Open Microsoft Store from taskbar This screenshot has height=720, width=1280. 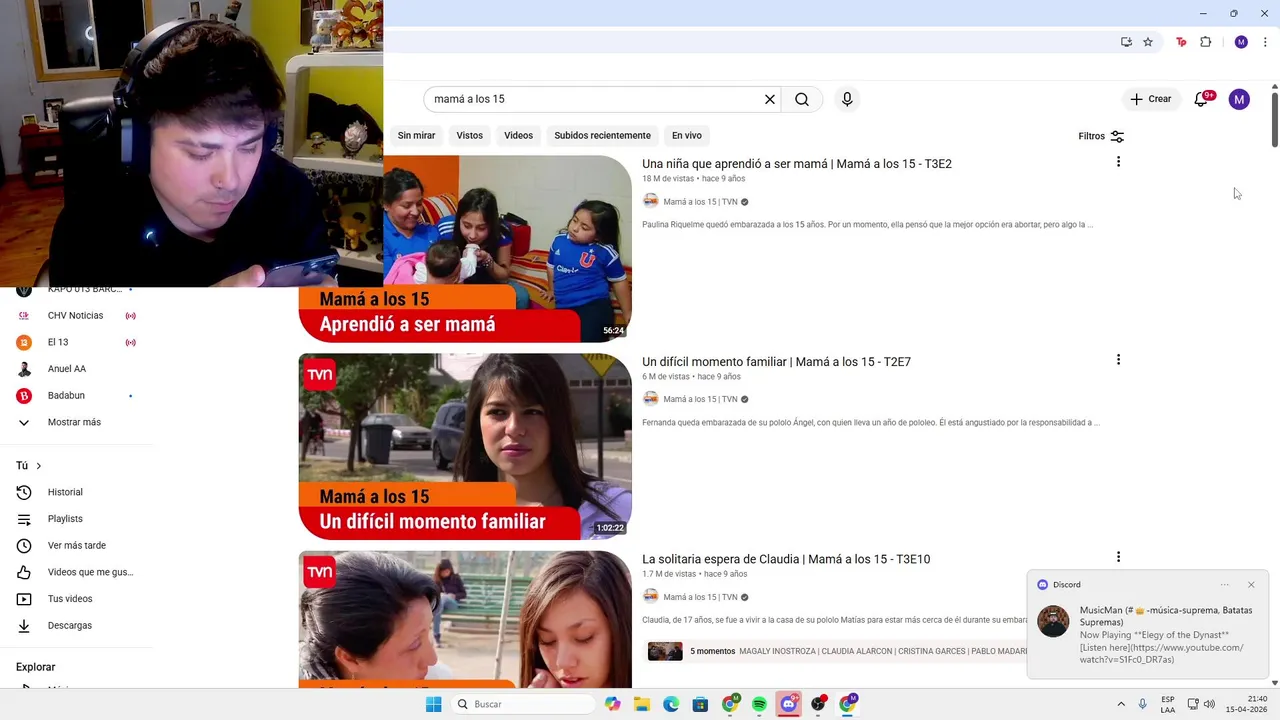click(700, 704)
